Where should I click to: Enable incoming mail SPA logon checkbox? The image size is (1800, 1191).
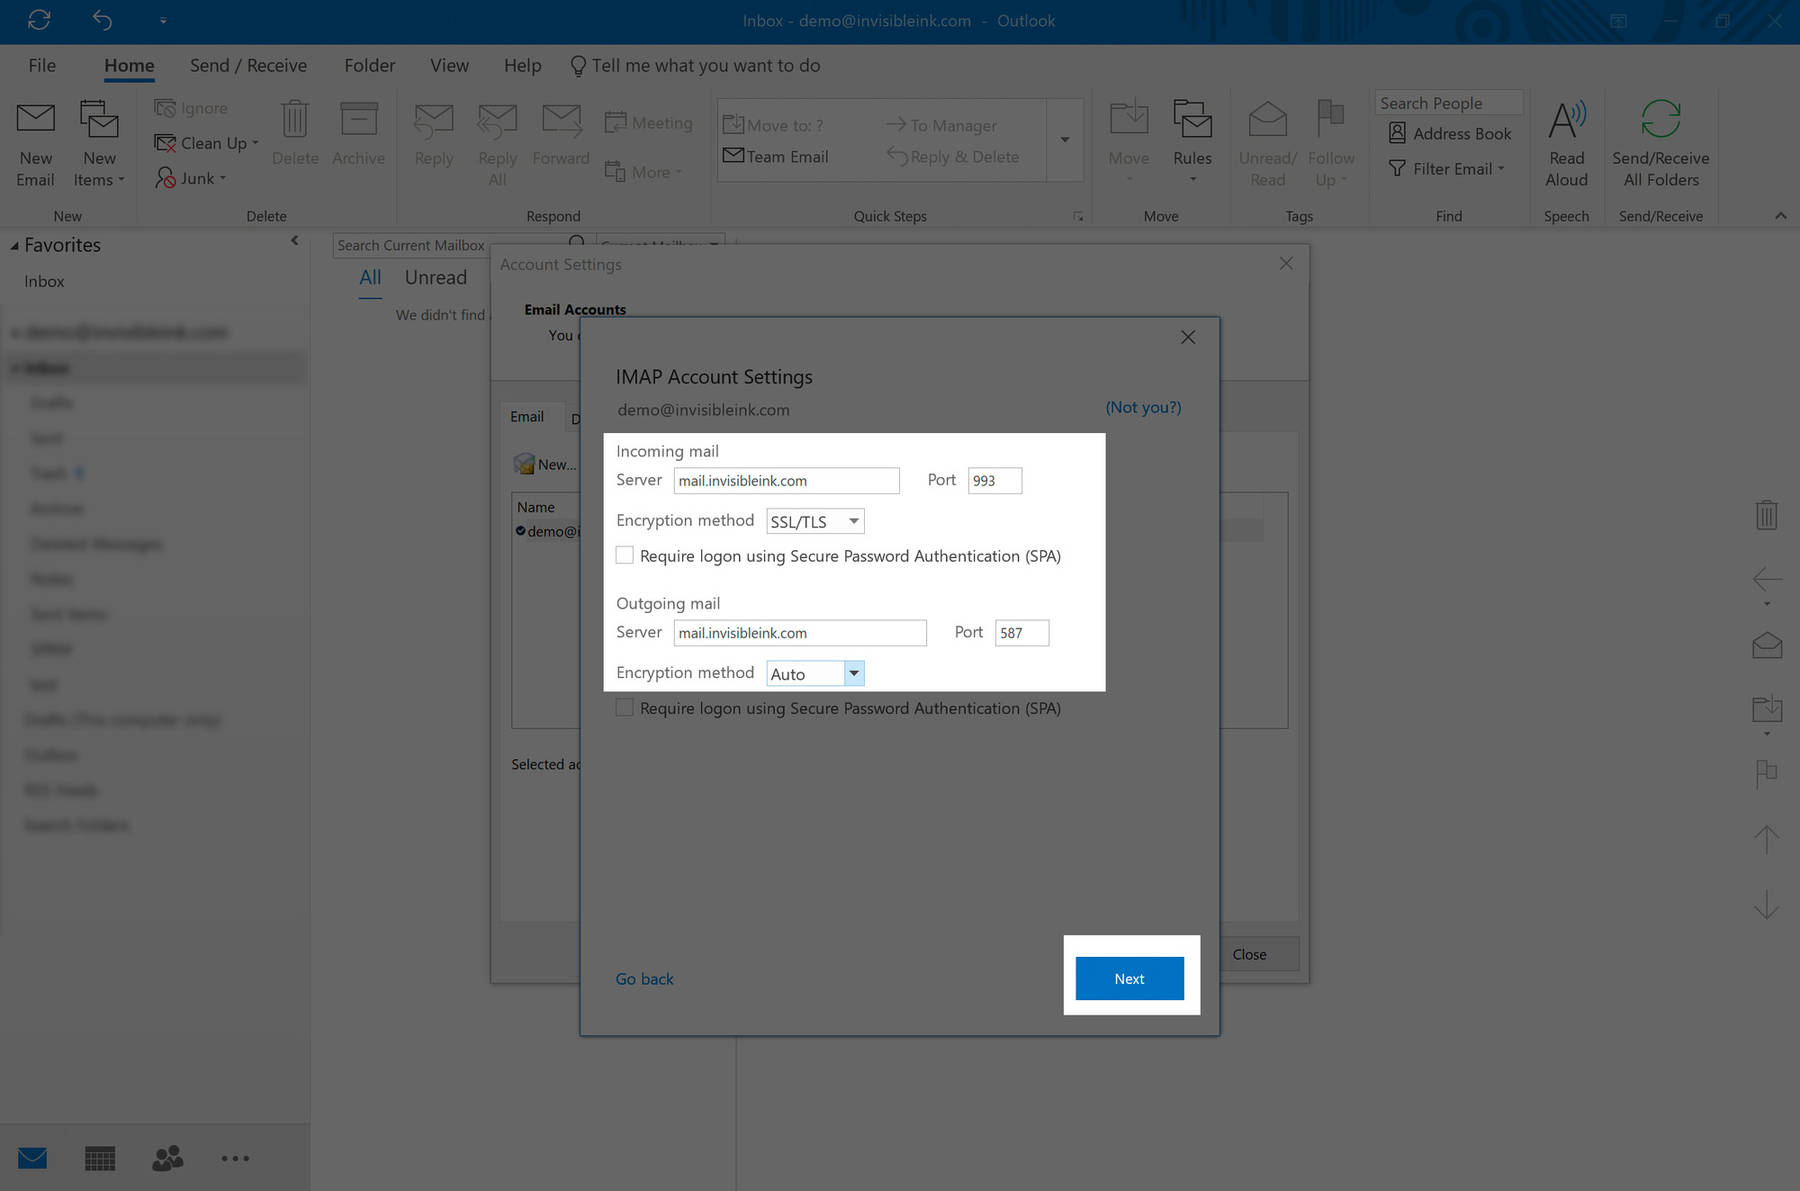625,555
